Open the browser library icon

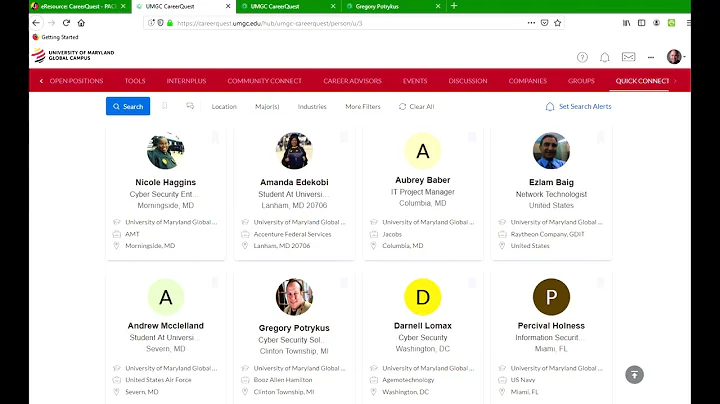627,23
